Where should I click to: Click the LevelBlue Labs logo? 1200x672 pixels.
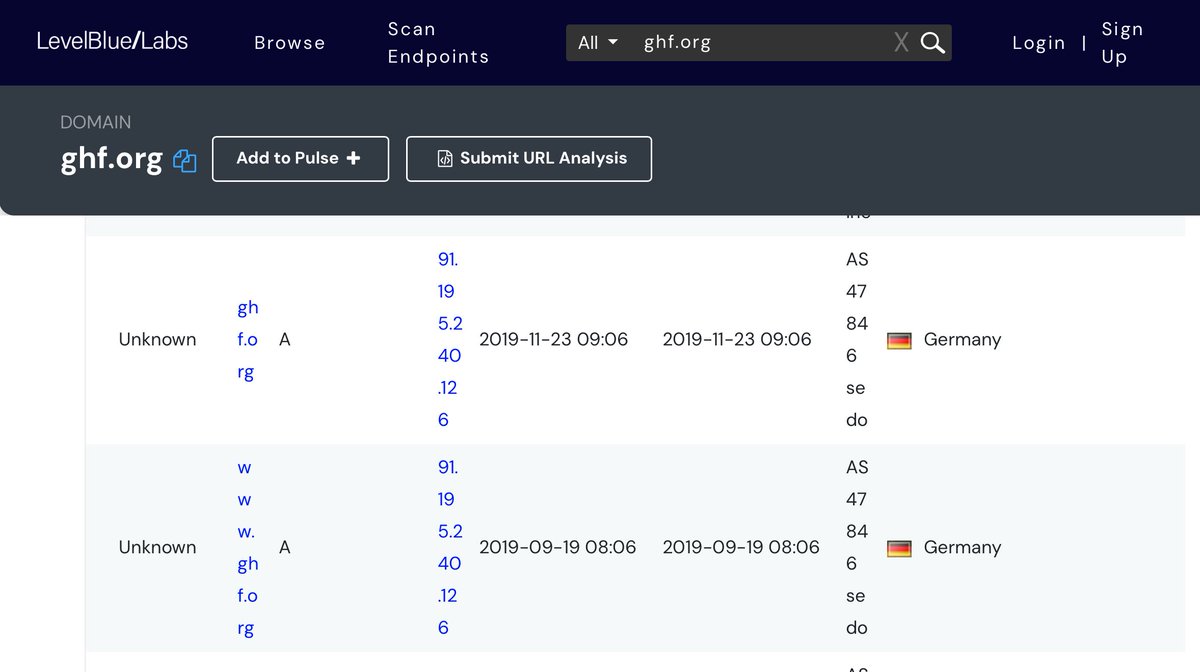coord(112,41)
